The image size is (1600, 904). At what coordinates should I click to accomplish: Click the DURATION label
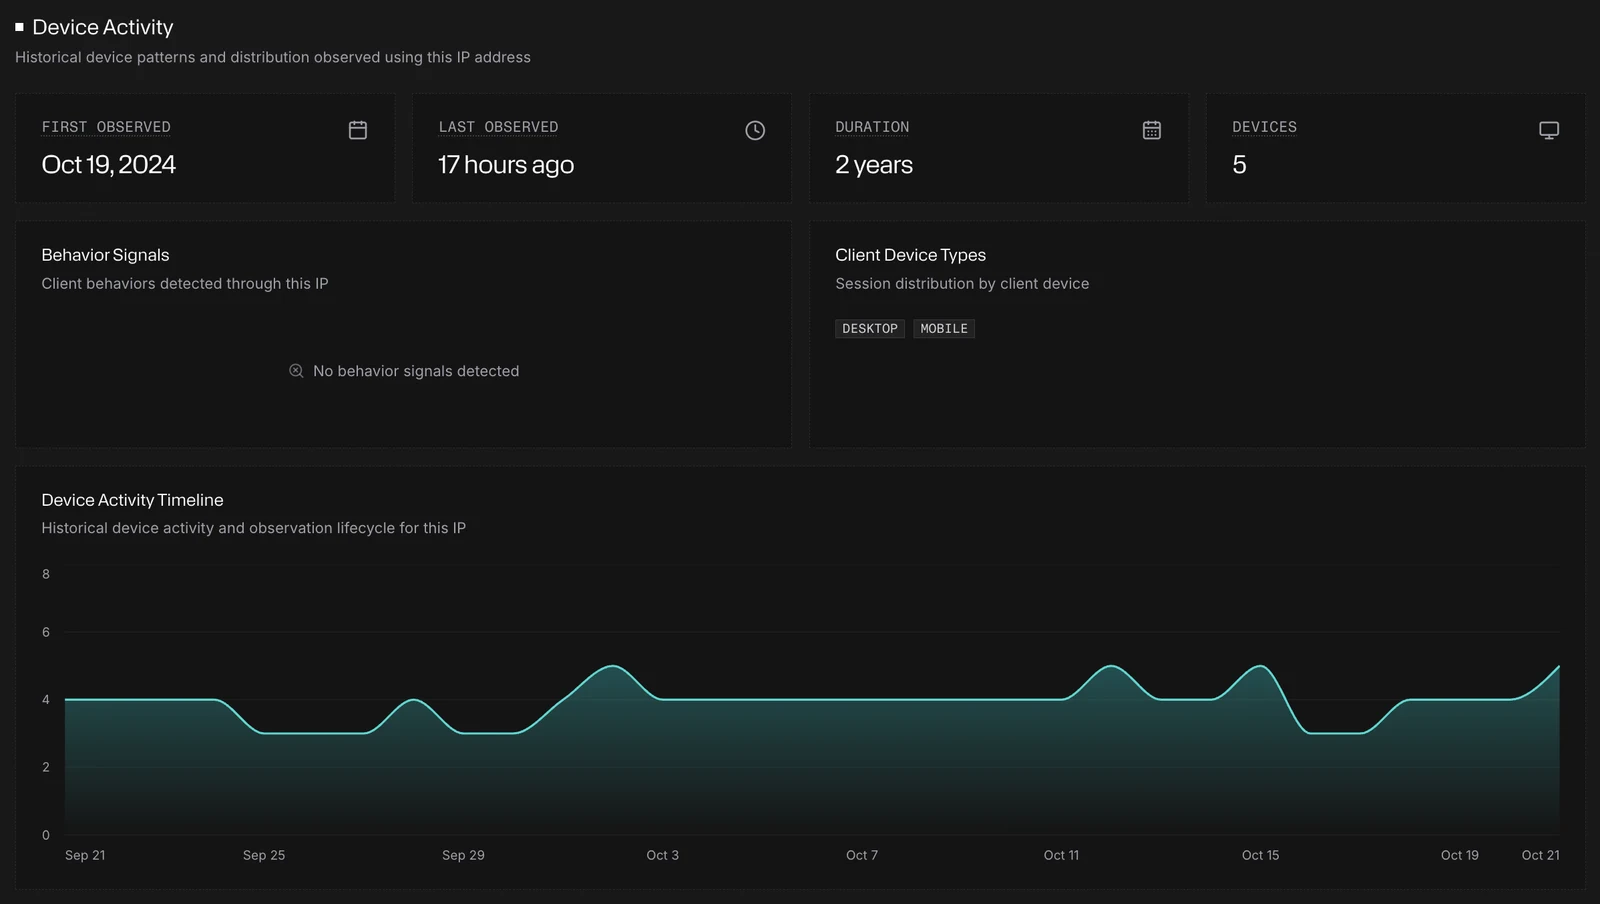872,127
